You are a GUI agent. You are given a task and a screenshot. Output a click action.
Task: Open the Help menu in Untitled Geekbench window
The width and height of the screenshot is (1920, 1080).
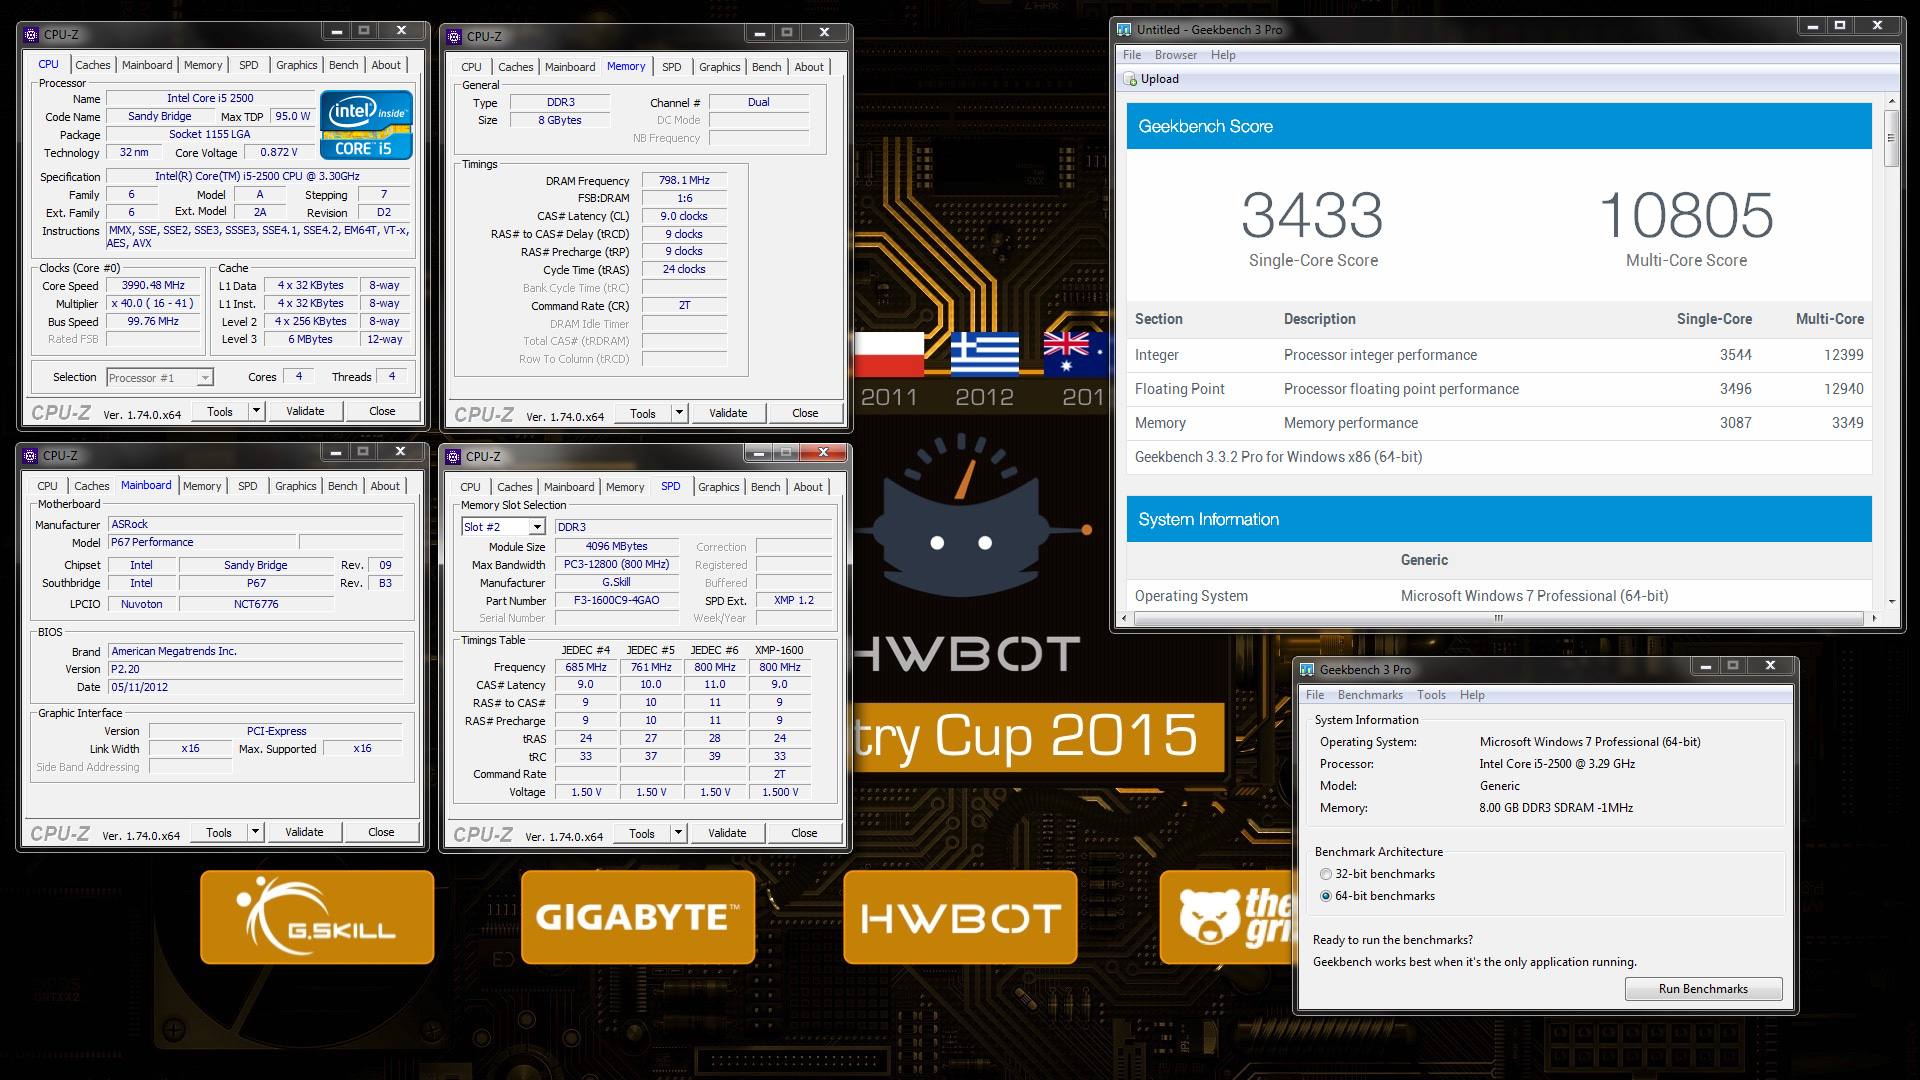click(x=1222, y=55)
